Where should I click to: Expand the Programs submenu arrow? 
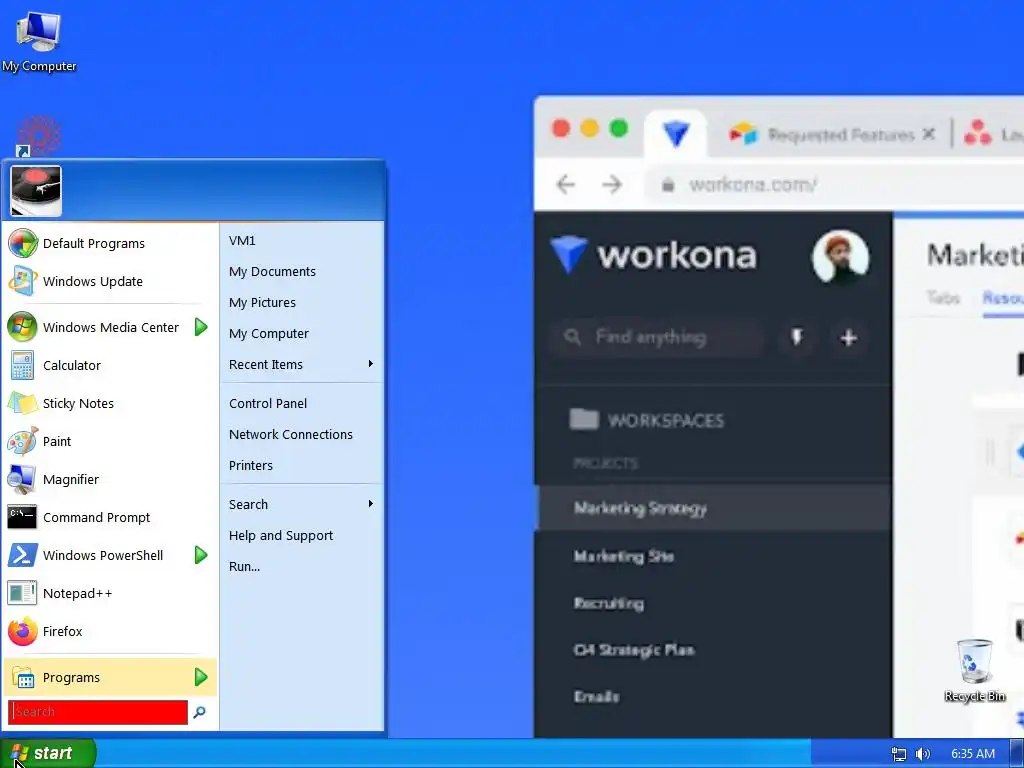coord(201,677)
